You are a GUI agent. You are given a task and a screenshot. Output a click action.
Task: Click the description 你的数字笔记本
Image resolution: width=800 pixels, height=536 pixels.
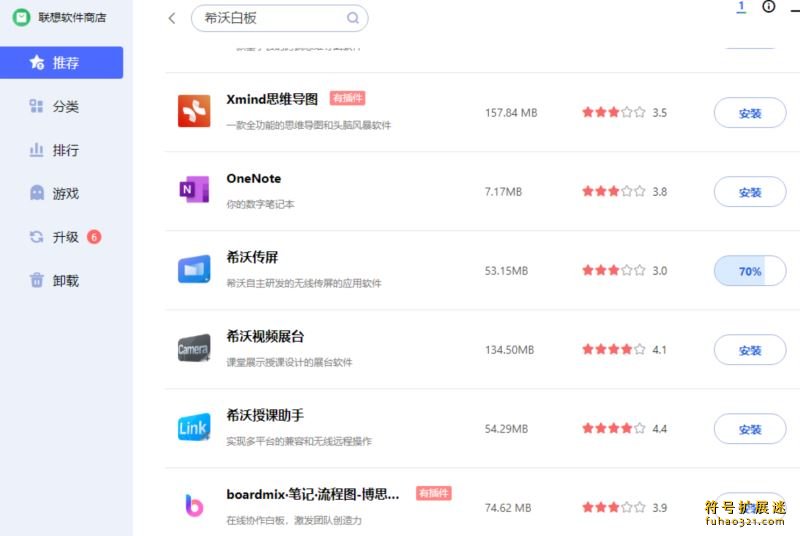coord(260,205)
